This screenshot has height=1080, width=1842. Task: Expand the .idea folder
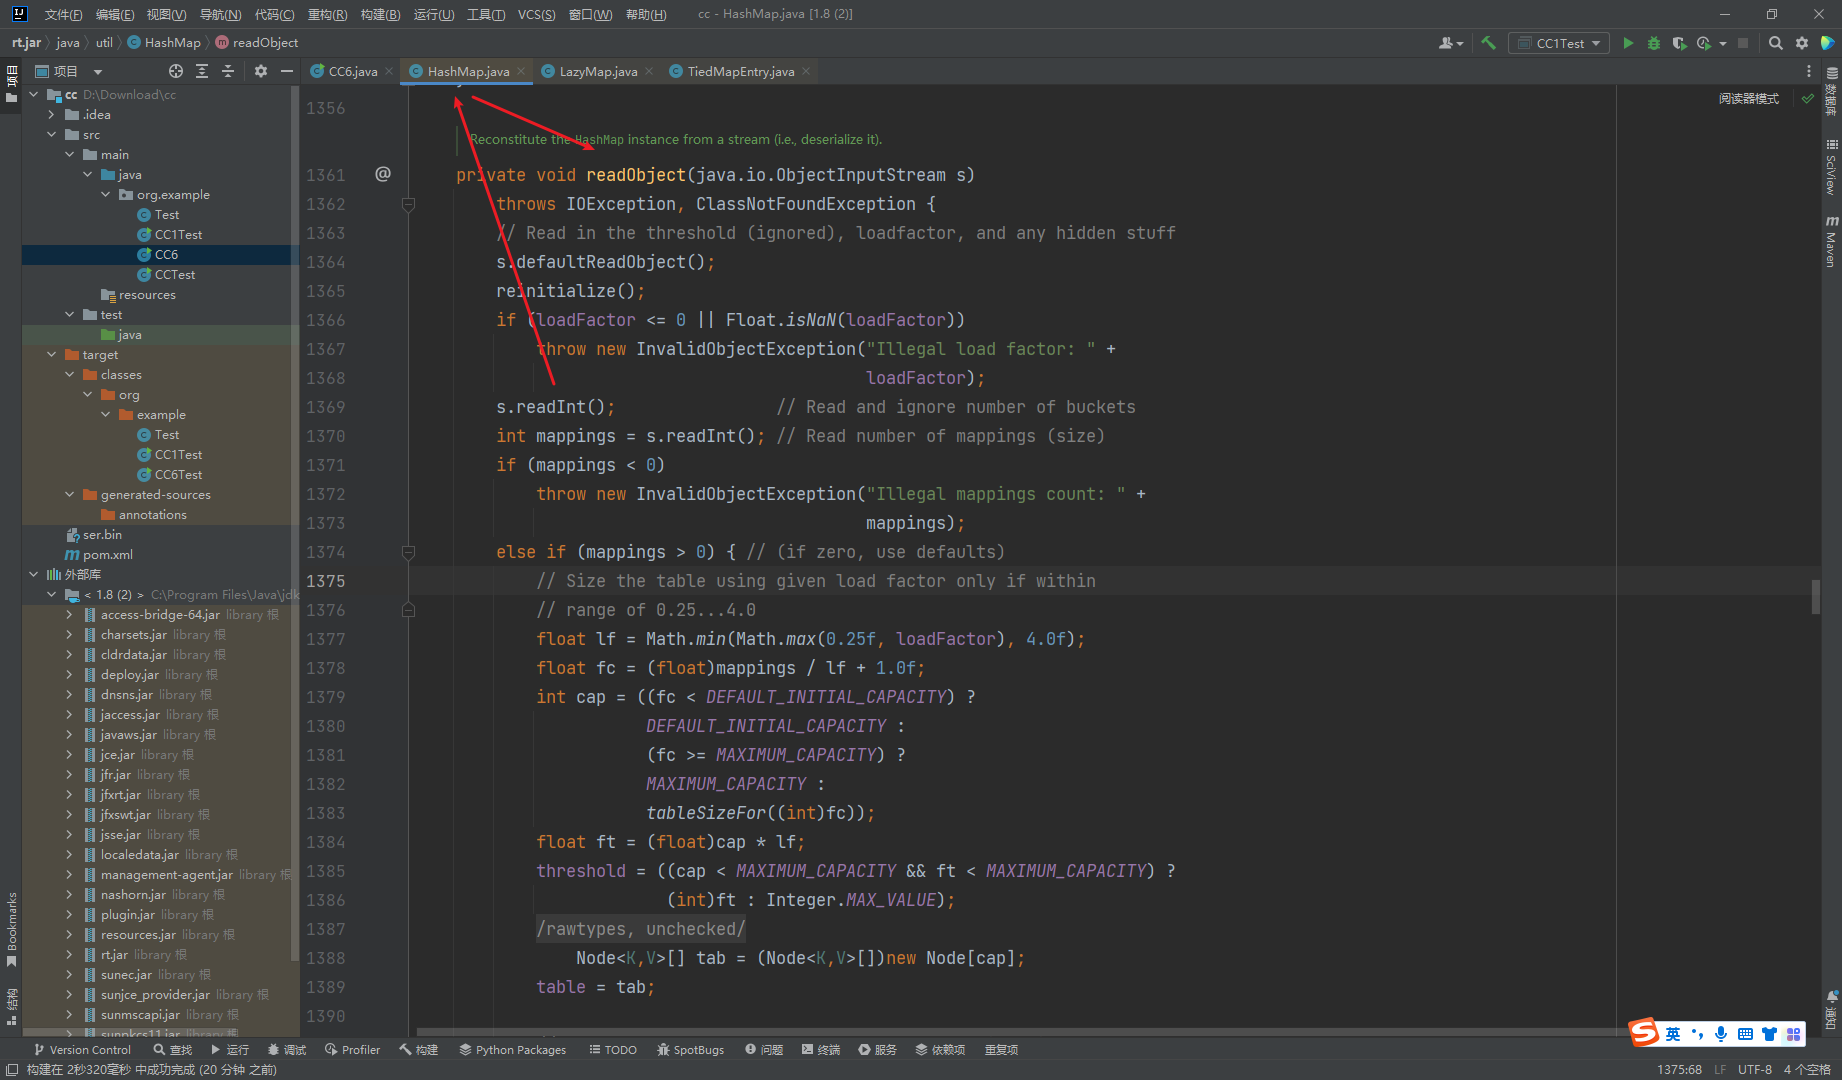(x=52, y=114)
